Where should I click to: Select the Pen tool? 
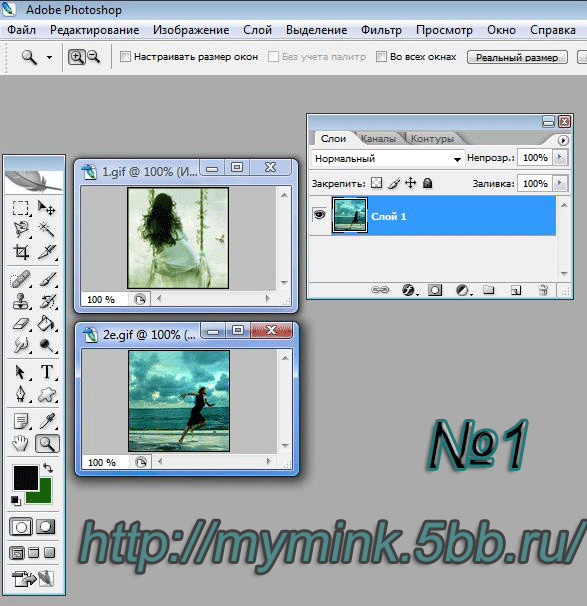[20, 394]
